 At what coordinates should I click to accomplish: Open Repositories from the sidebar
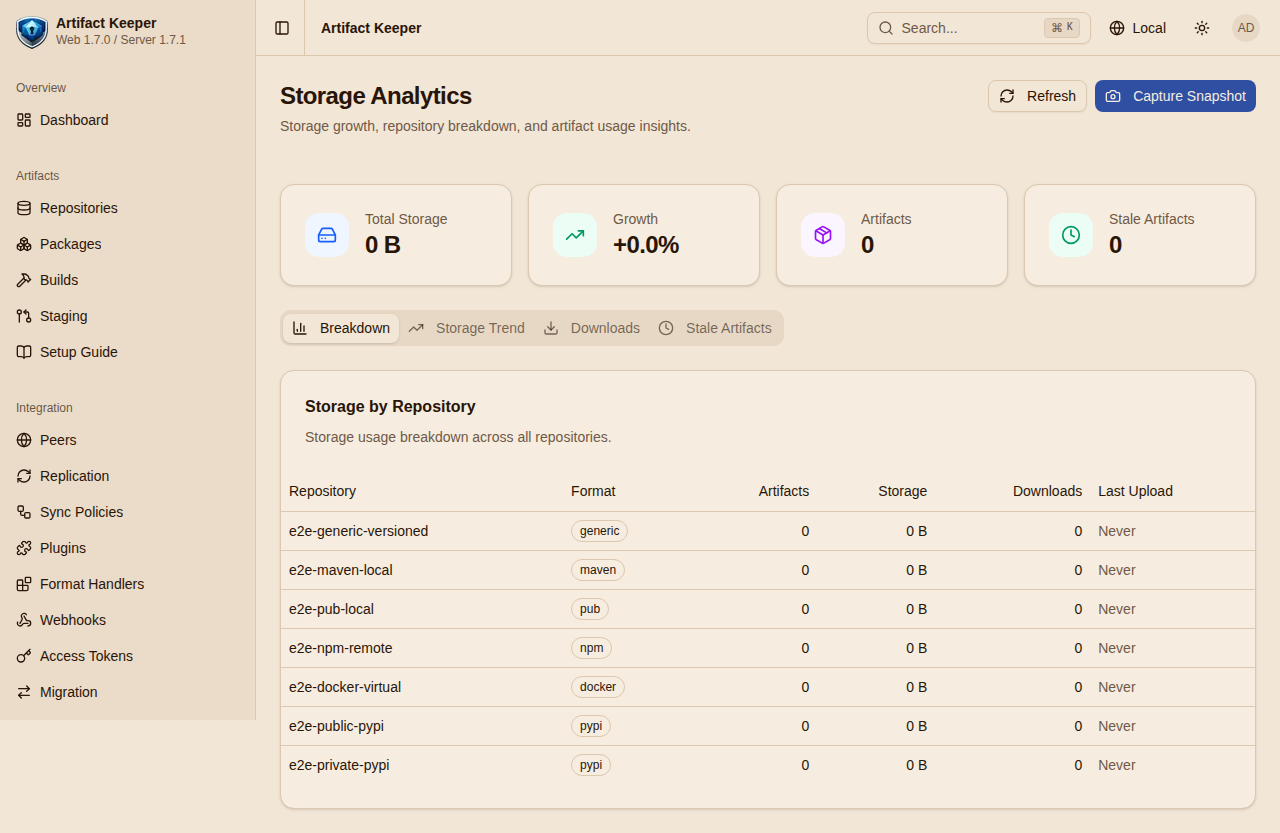tap(128, 208)
